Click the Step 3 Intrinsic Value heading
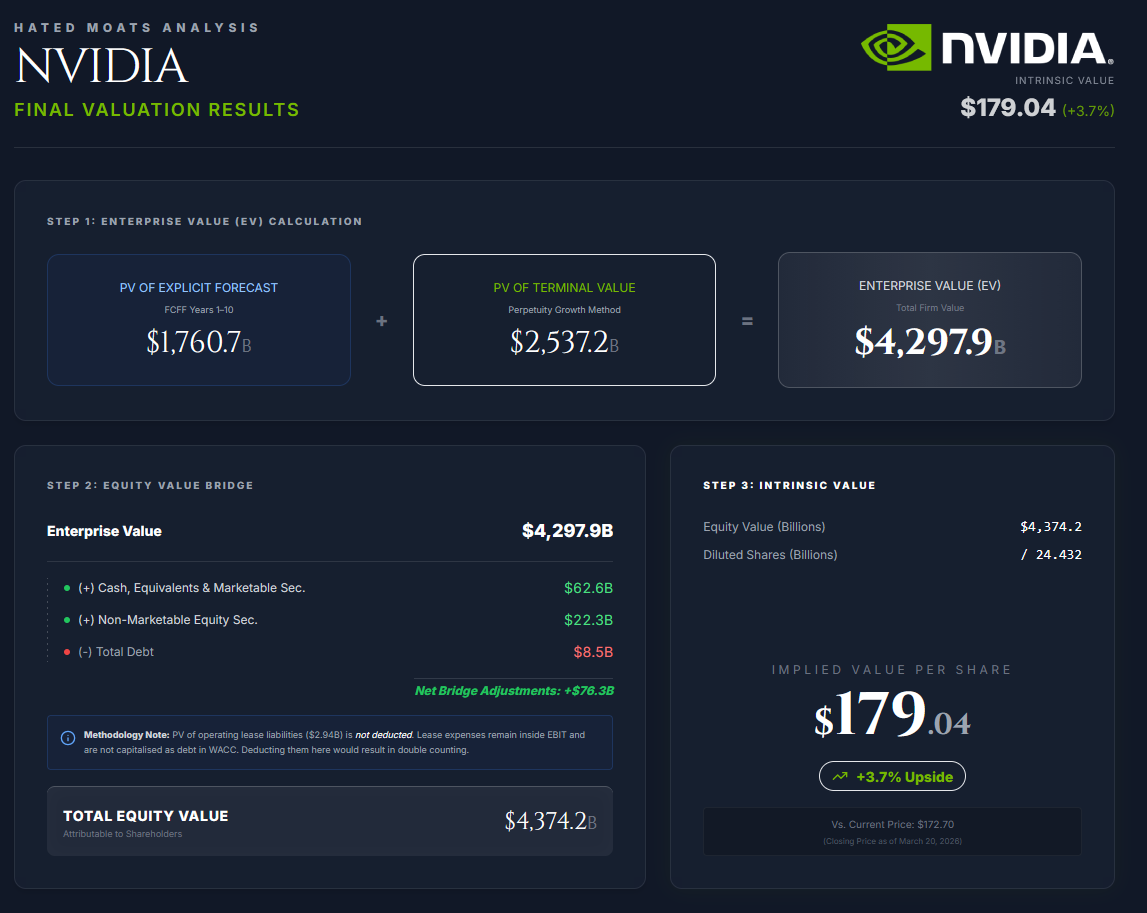Screen dimensions: 1147x913 789,486
